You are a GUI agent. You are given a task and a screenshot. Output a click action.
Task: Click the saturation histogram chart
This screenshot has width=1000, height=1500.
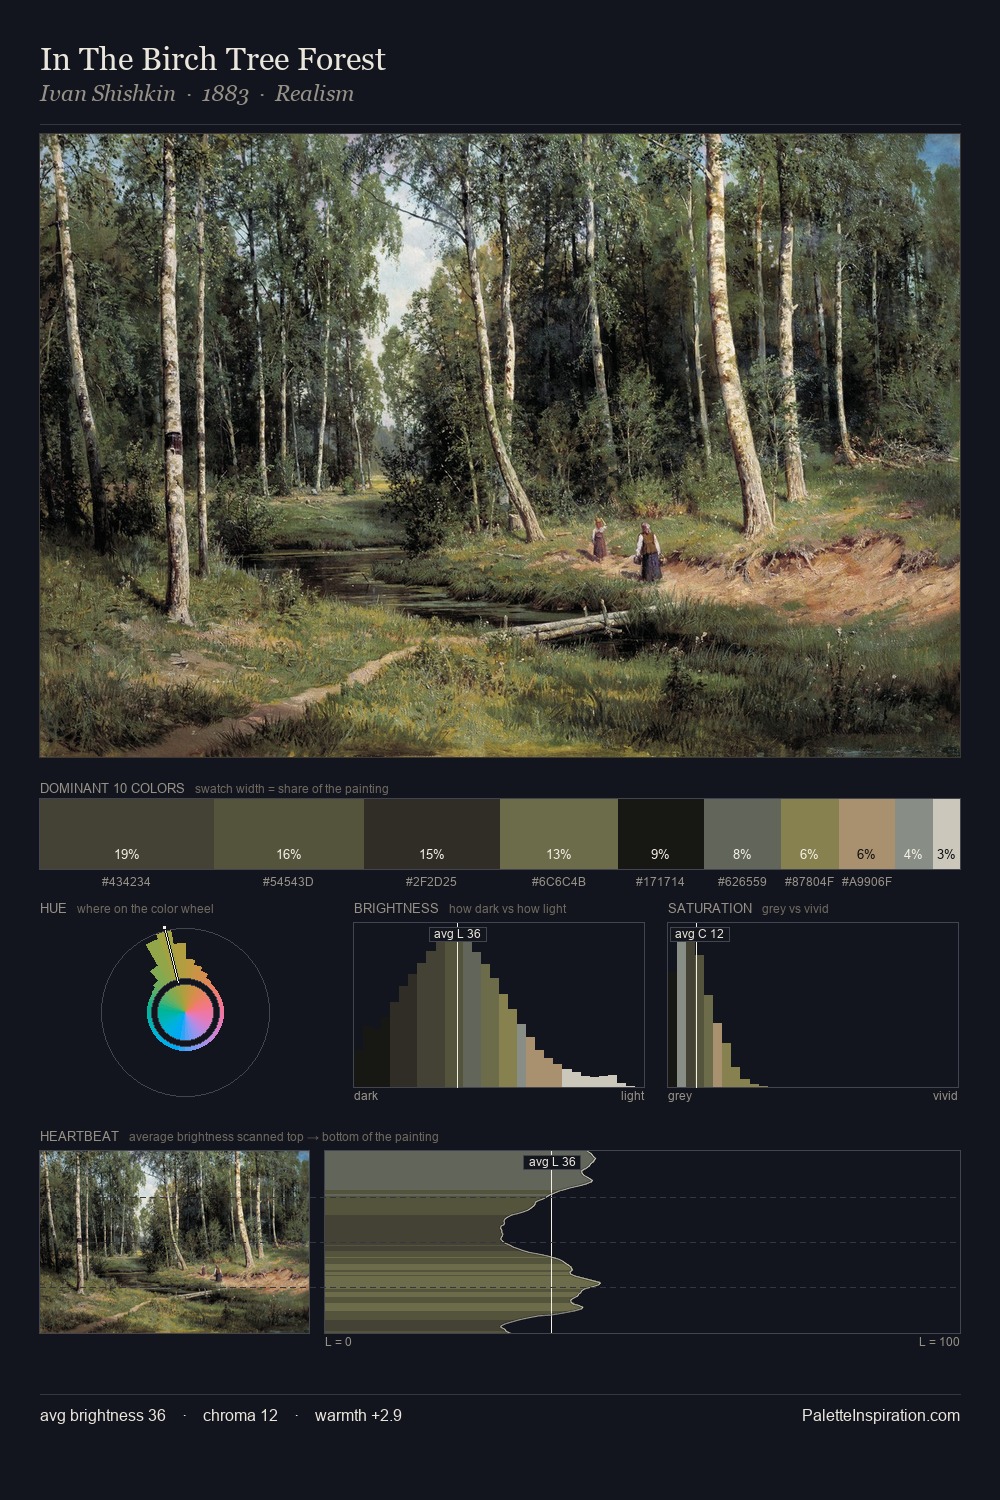click(813, 1005)
